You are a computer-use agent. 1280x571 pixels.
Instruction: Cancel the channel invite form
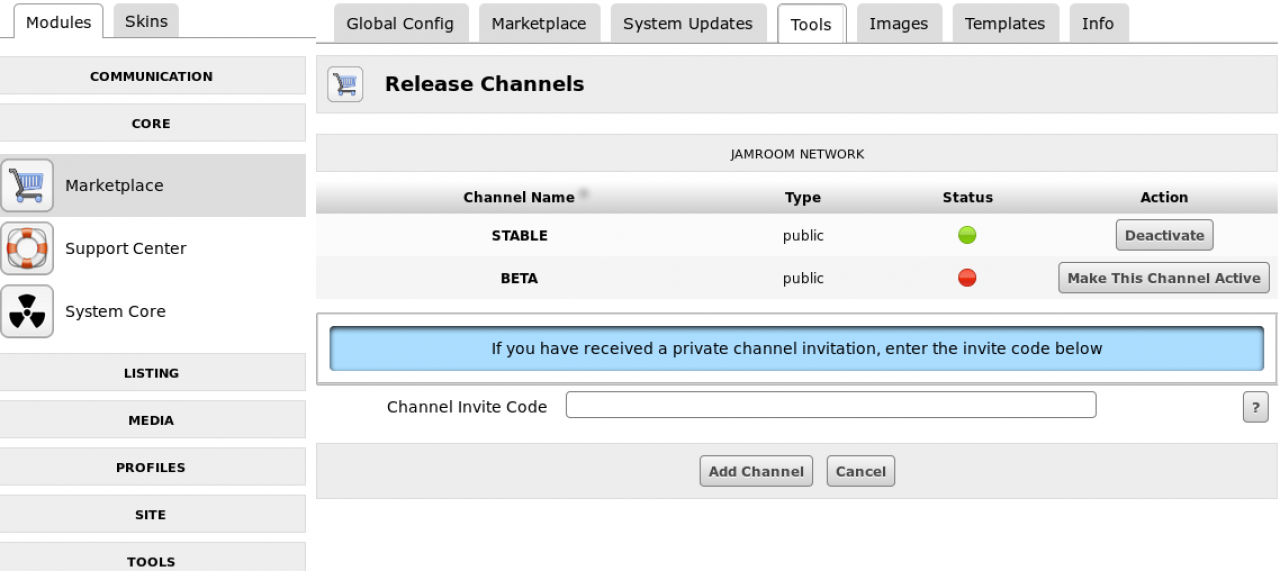(860, 472)
